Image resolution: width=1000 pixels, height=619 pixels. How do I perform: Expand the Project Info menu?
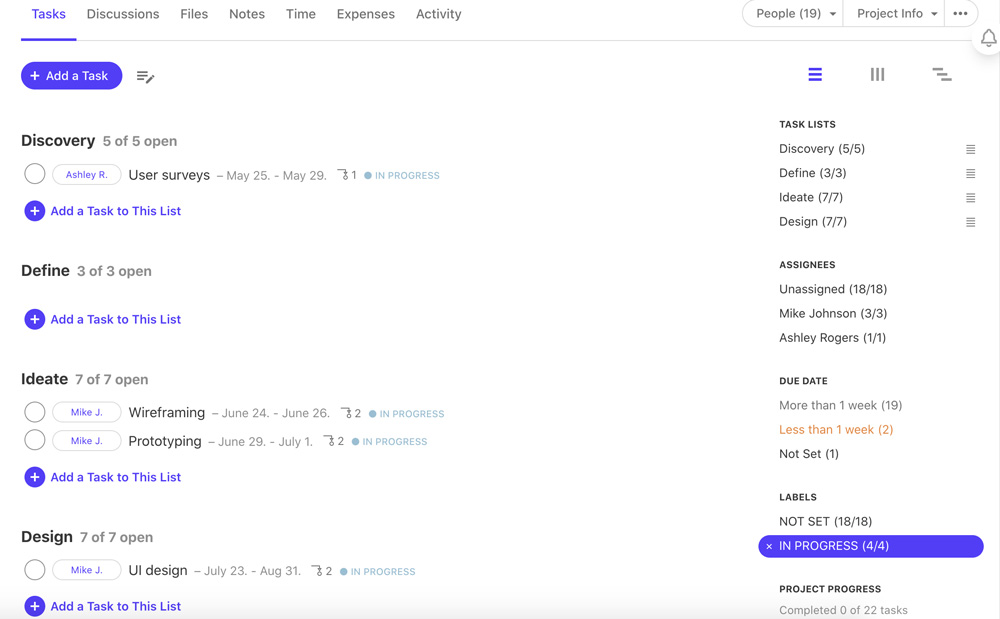pos(893,14)
